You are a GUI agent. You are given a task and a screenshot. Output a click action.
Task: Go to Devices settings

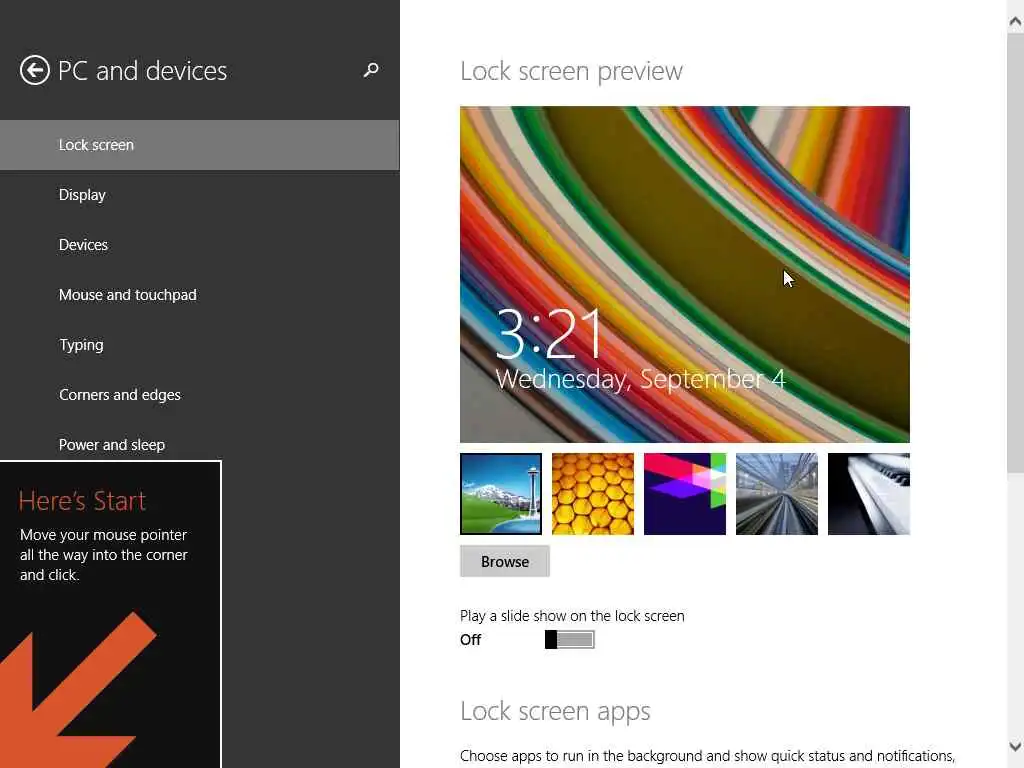coord(83,245)
